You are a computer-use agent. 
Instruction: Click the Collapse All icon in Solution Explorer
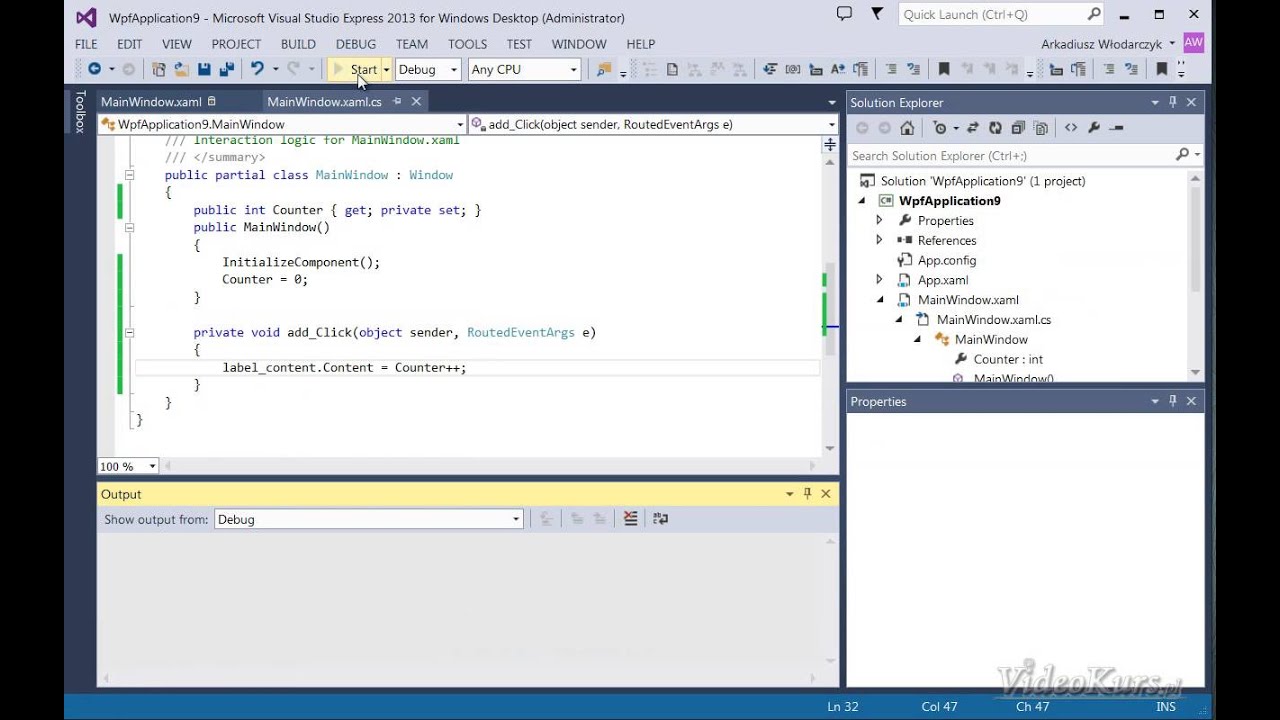coord(1018,128)
